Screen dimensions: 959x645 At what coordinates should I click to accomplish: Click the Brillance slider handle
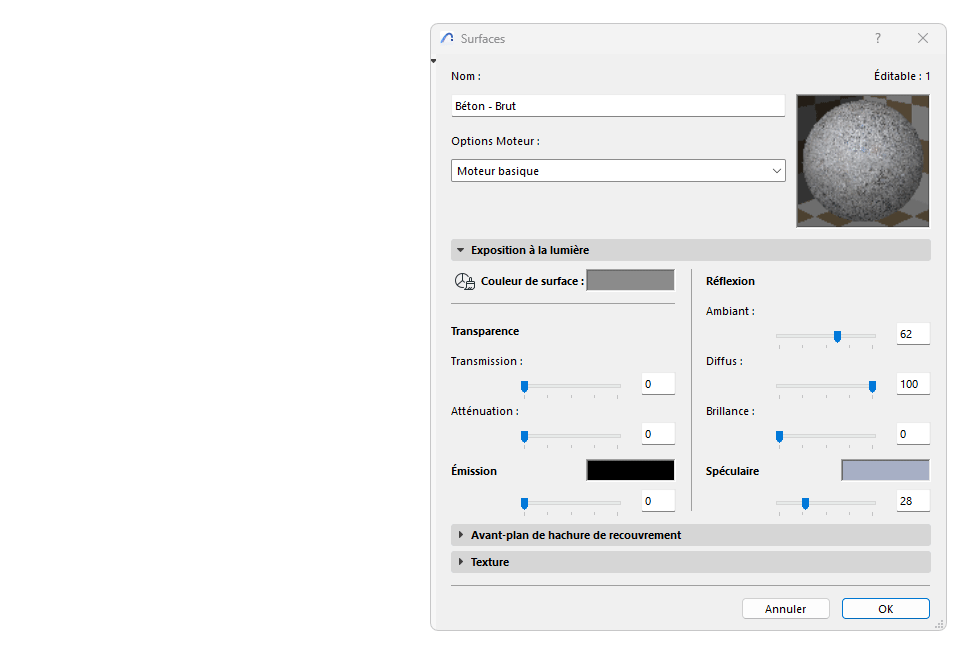pos(779,437)
